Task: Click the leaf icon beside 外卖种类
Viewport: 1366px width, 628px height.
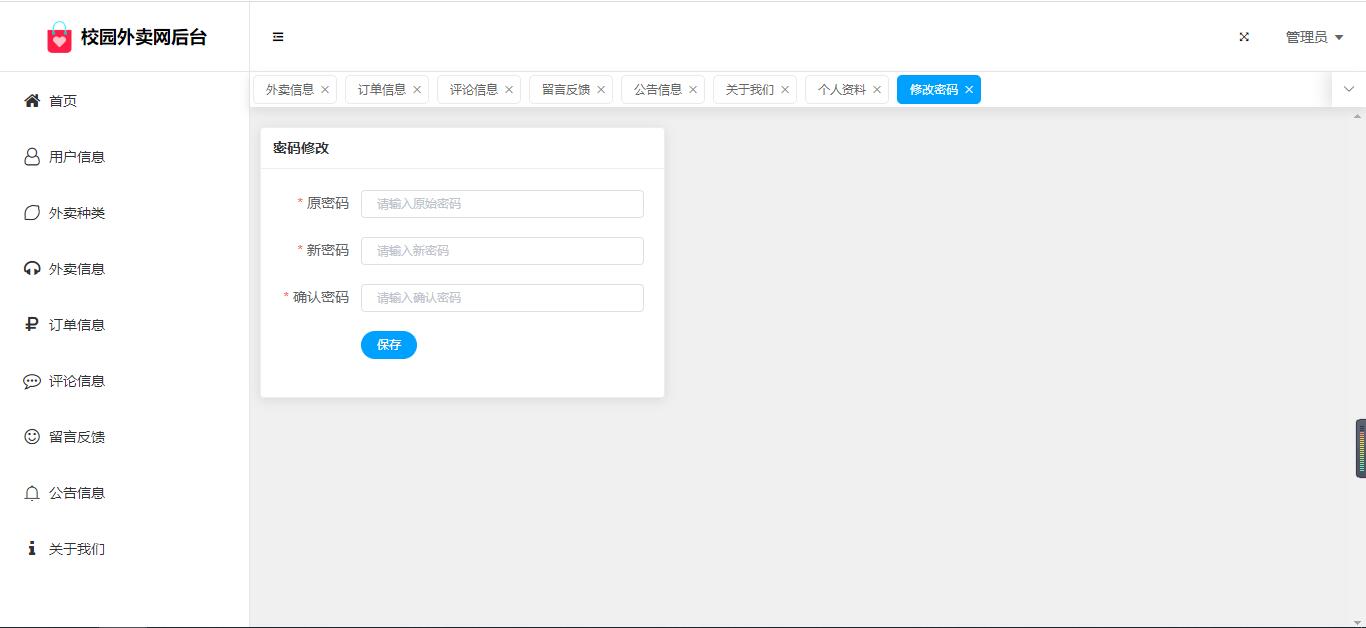Action: point(32,213)
